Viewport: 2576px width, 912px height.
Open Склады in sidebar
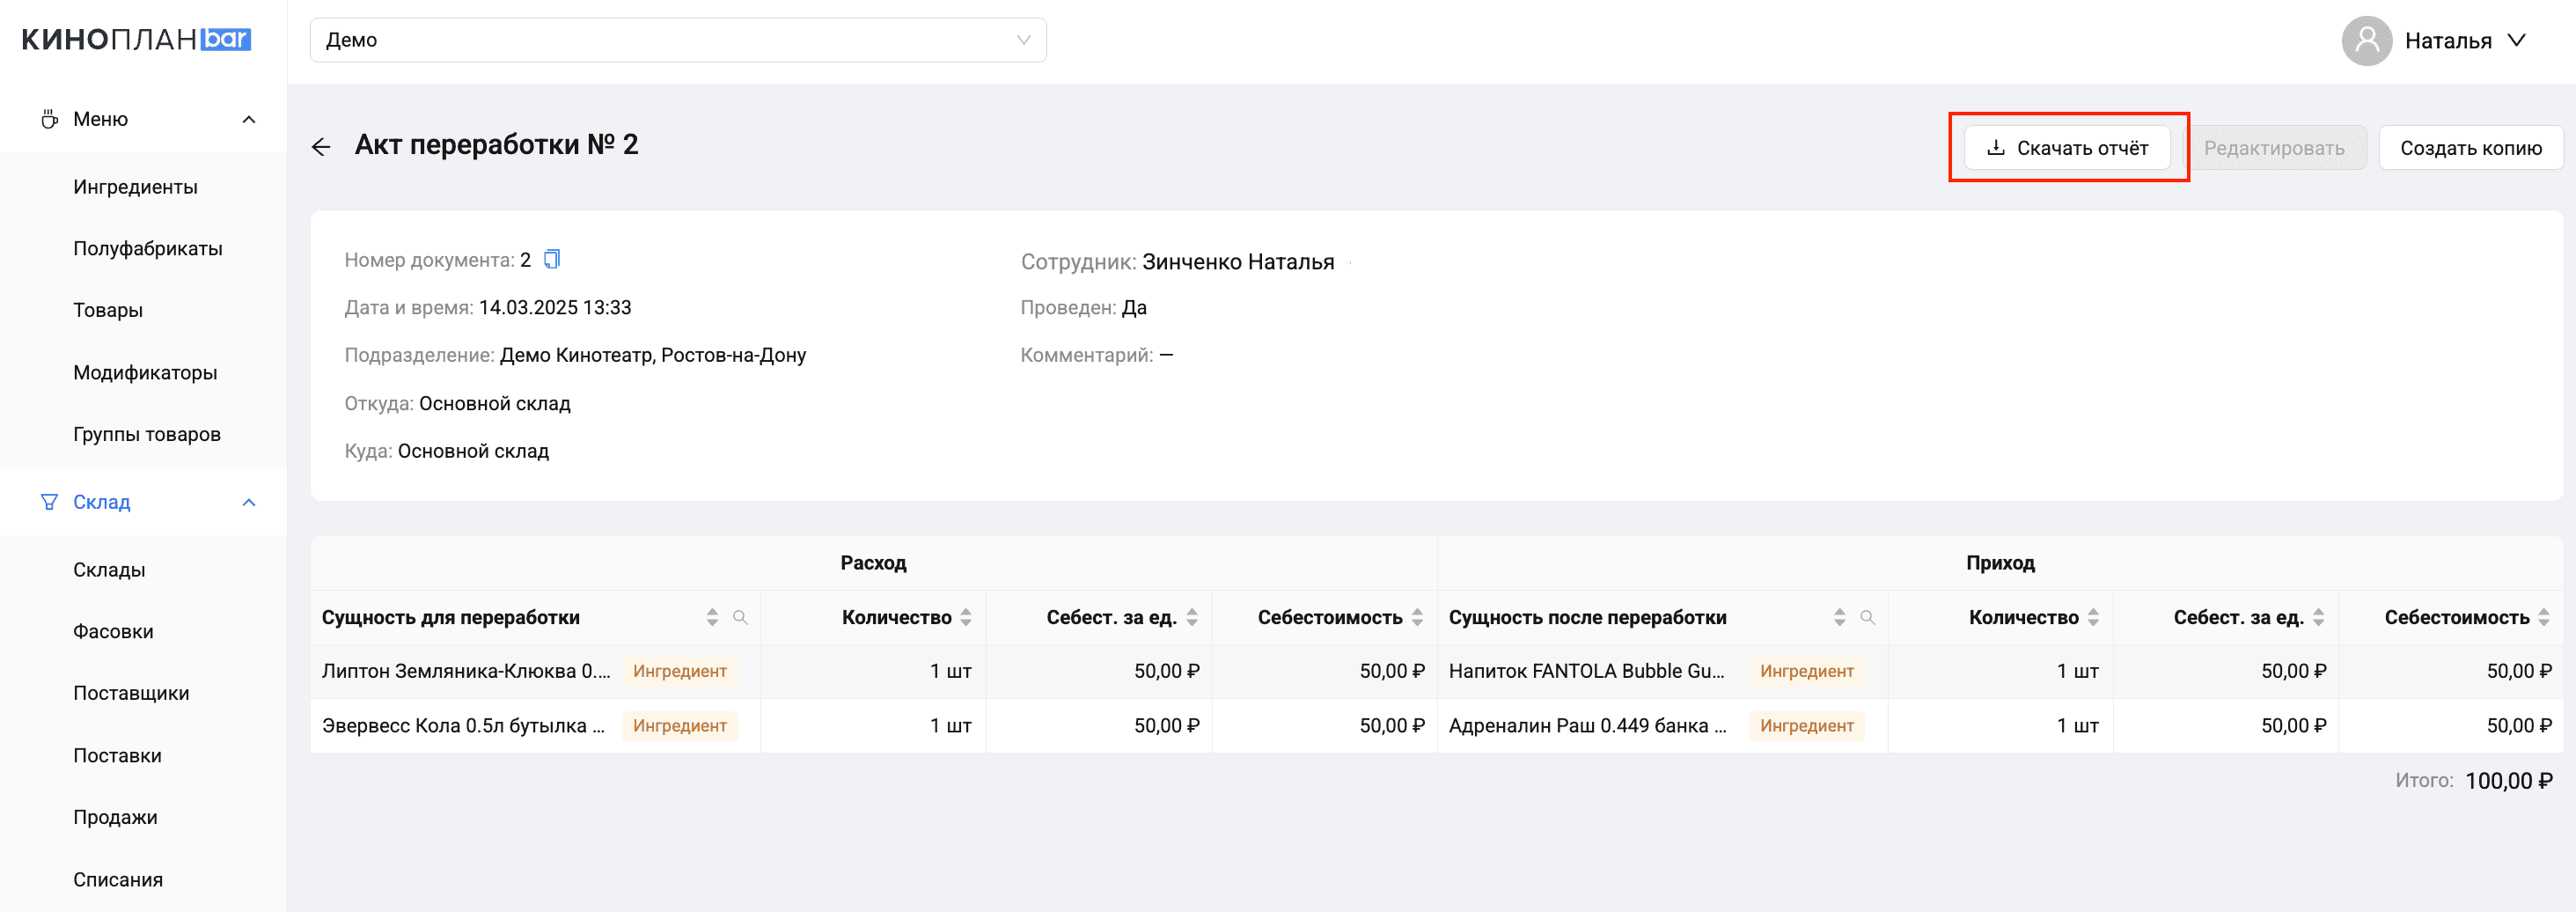pos(109,570)
